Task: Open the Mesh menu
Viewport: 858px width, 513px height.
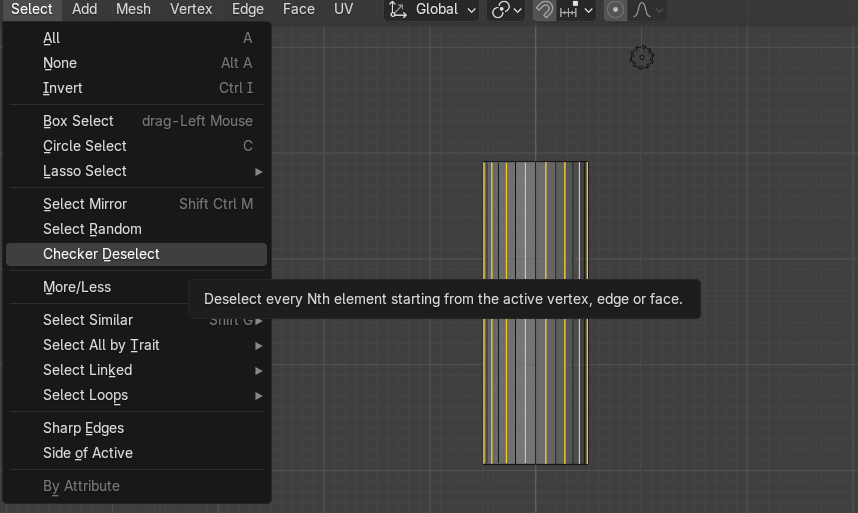Action: click(x=133, y=9)
